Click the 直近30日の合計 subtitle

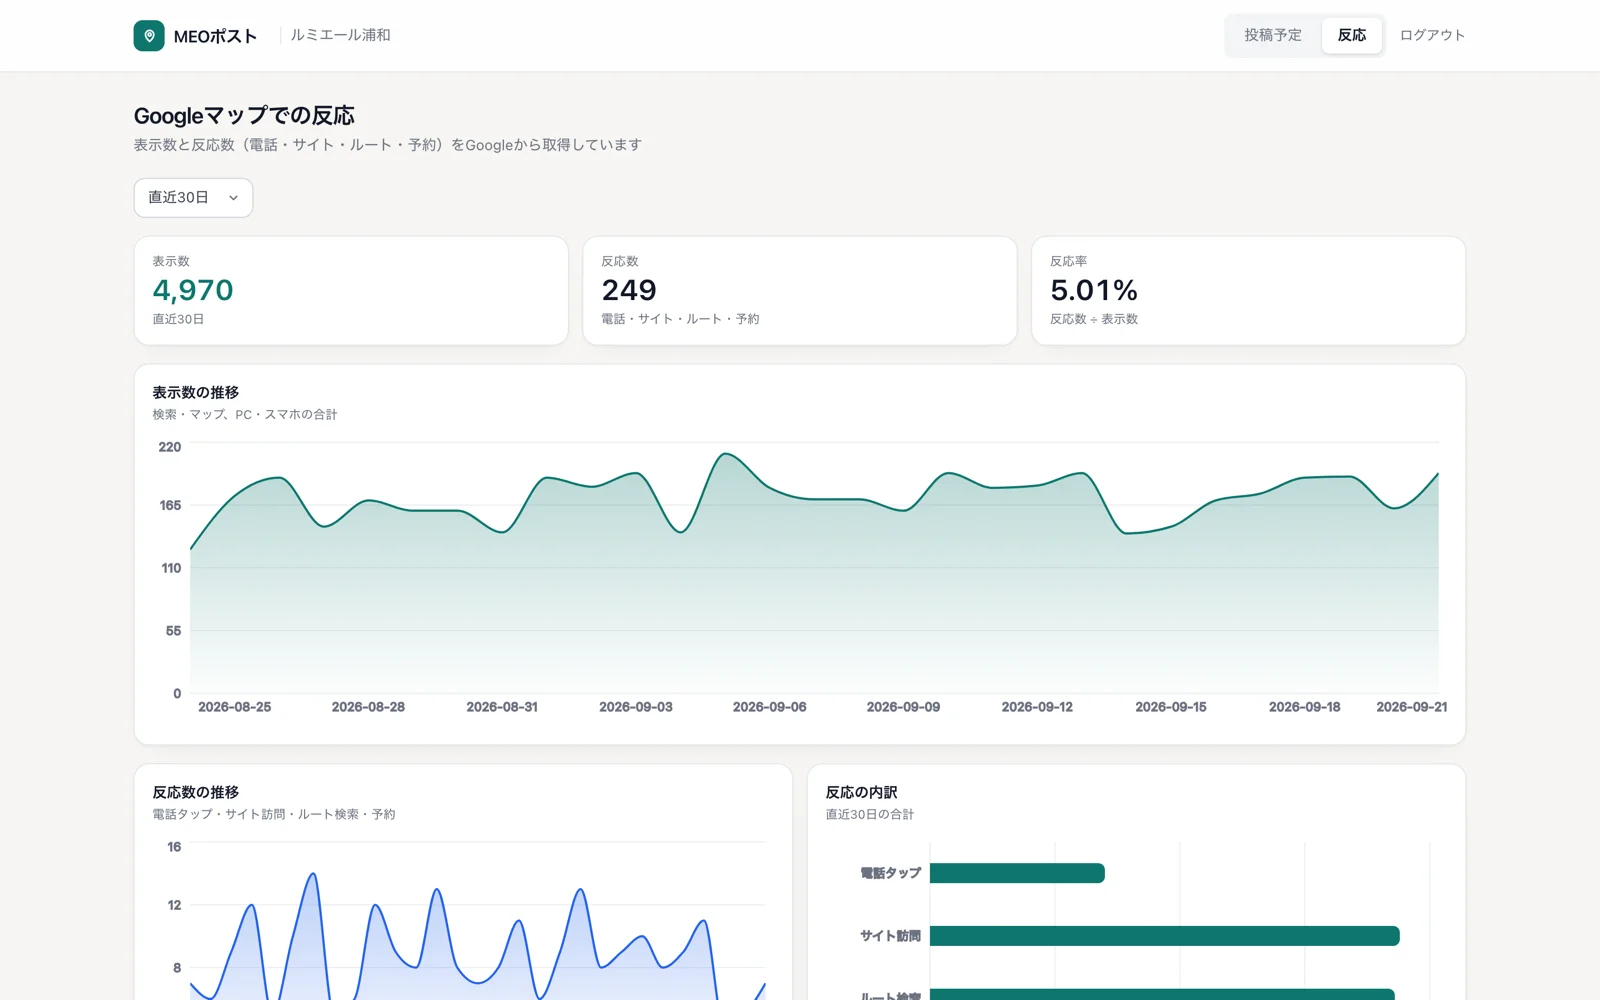click(x=870, y=814)
